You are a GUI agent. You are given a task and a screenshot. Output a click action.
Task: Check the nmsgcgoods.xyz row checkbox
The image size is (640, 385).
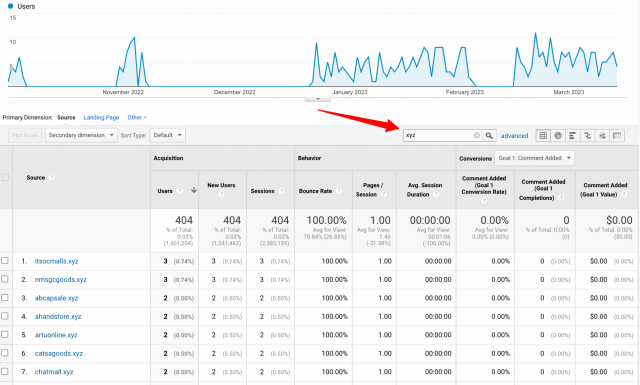[x=4, y=279]
